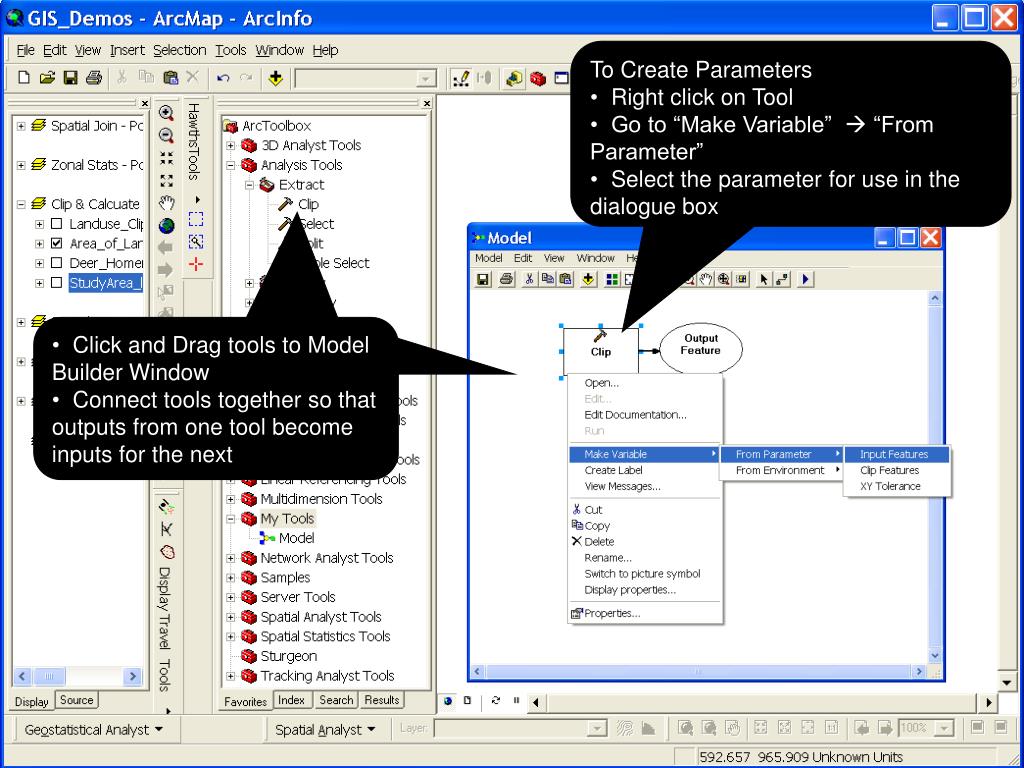The width and height of the screenshot is (1024, 768).
Task: Click the red crosshair HawthsTools icon
Action: click(196, 264)
